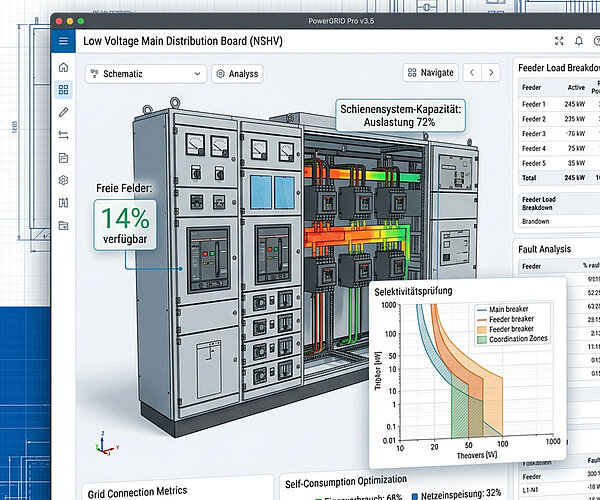The height and width of the screenshot is (500, 600).
Task: Go to previous view arrow
Action: click(472, 72)
